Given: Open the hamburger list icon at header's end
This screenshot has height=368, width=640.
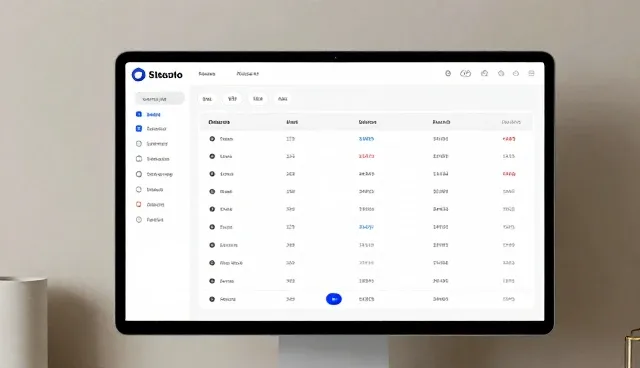Looking at the screenshot, I should coord(531,73).
